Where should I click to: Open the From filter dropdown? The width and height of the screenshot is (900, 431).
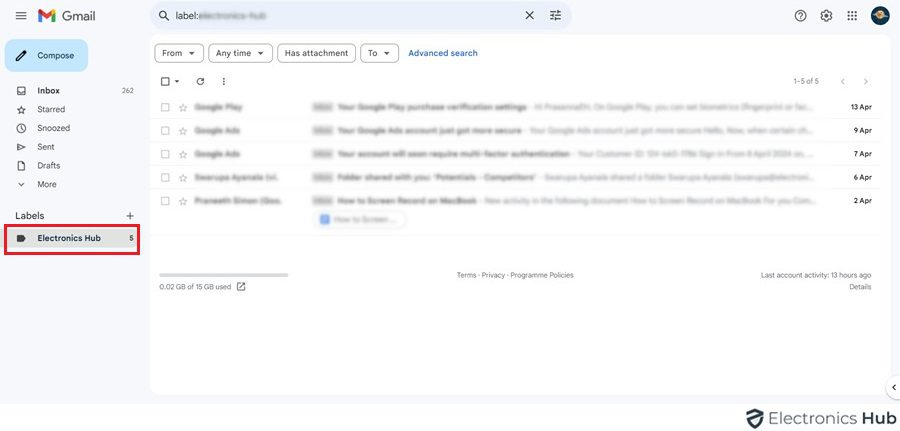(179, 53)
